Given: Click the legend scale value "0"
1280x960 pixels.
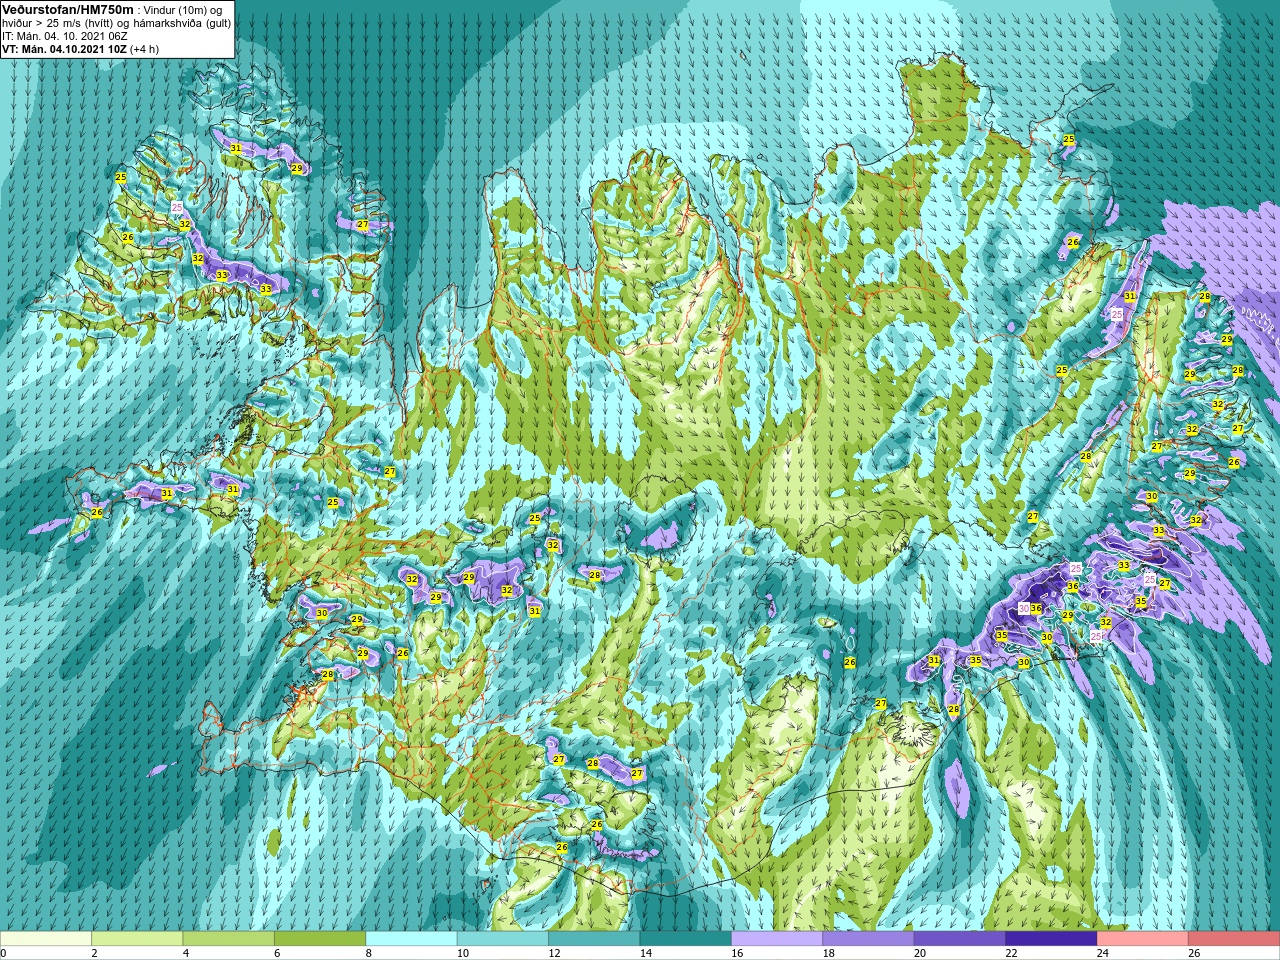Looking at the screenshot, I should click(x=4, y=953).
